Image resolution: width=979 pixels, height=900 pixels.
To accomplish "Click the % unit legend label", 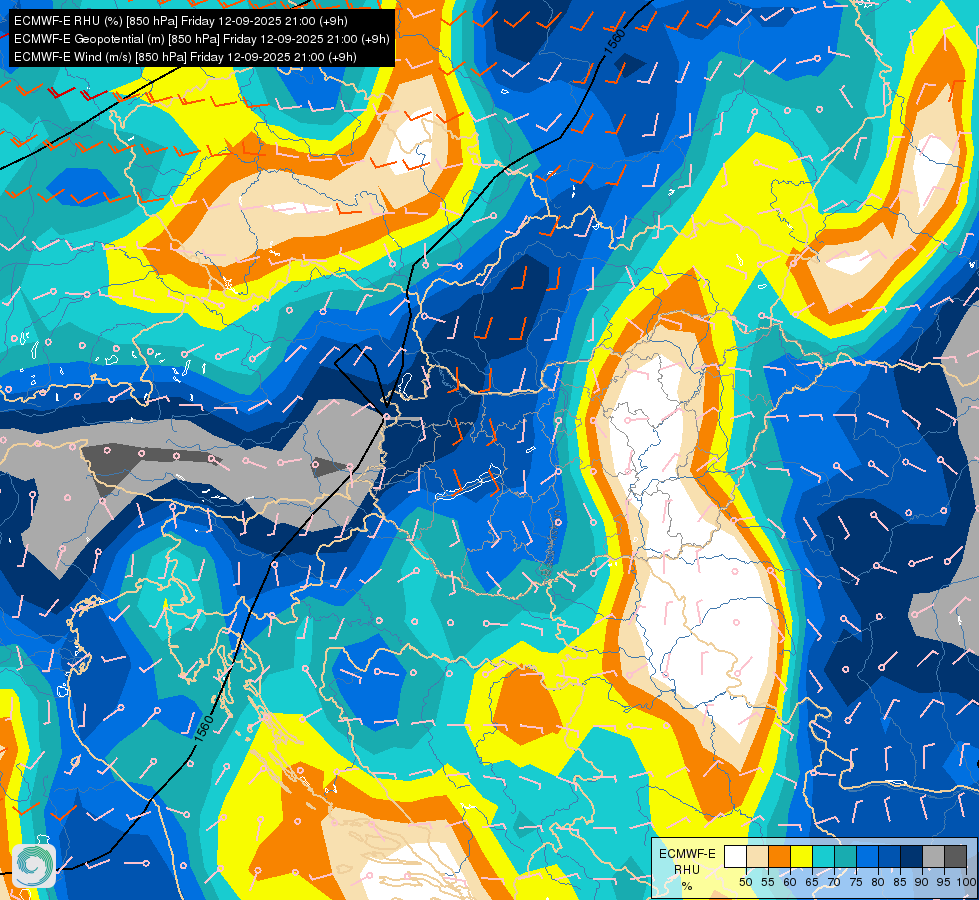I will pyautogui.click(x=687, y=886).
